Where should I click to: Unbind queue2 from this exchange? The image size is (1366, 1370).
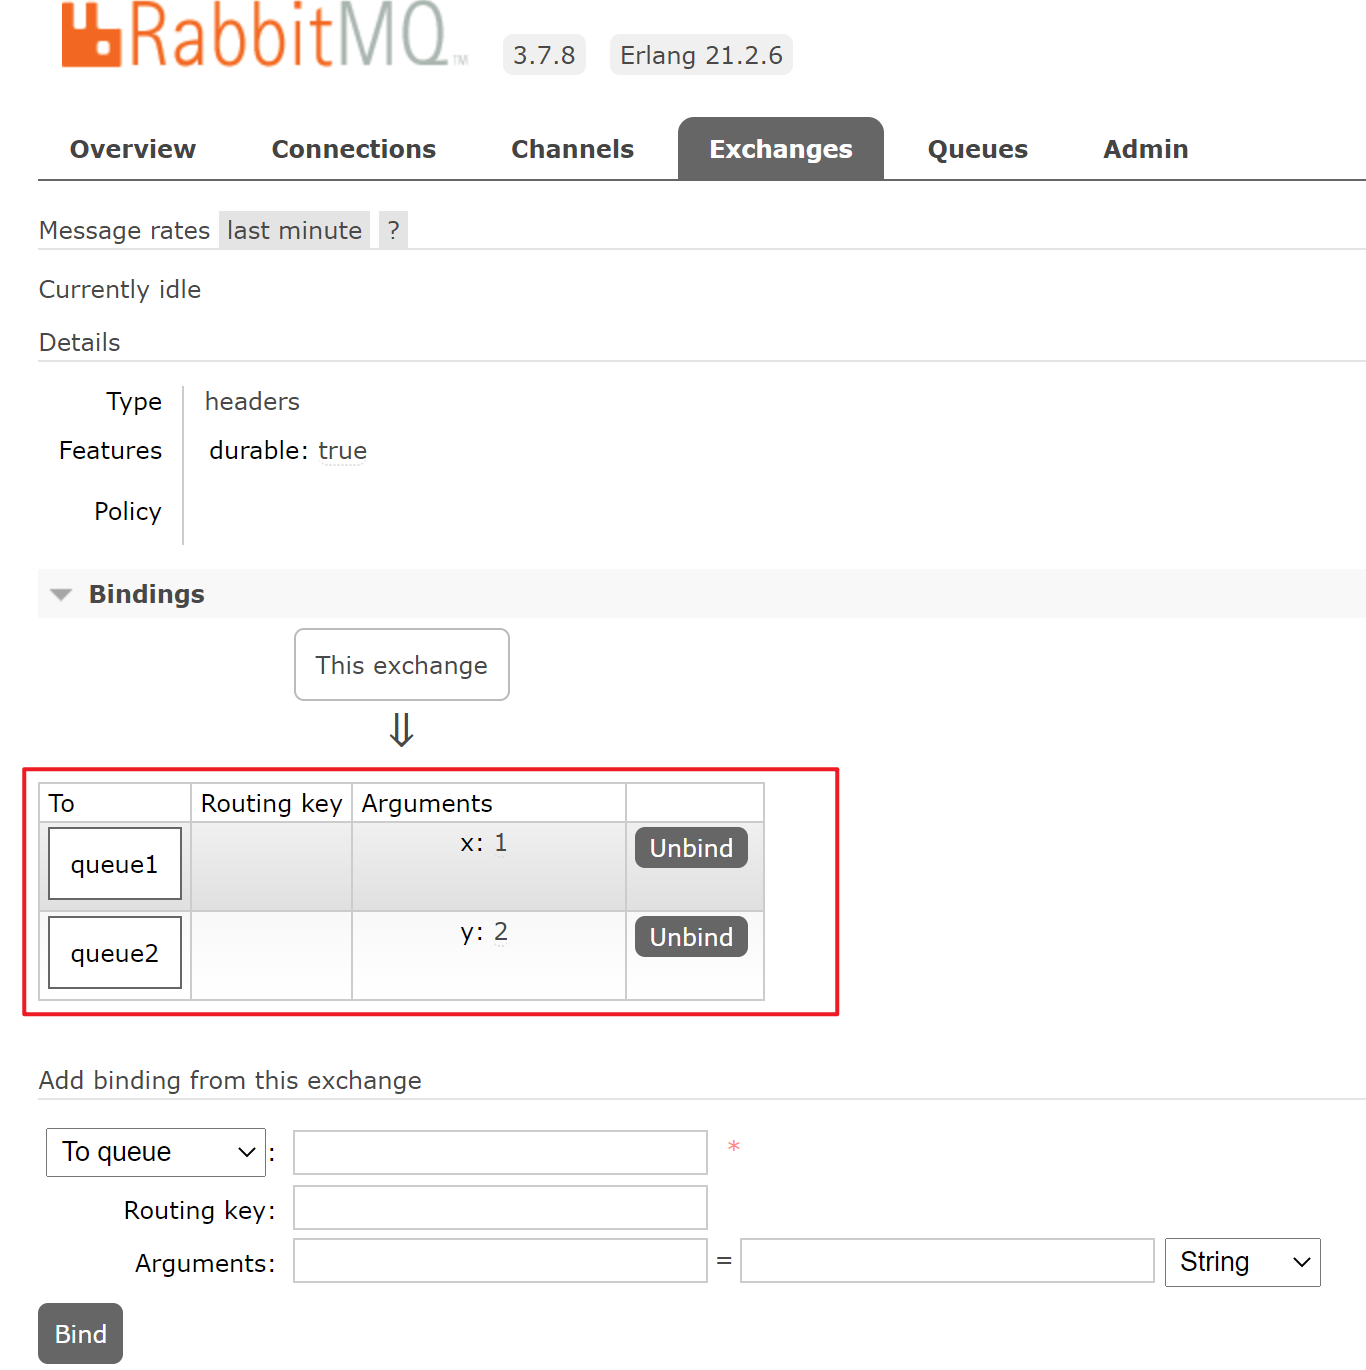[x=691, y=937]
